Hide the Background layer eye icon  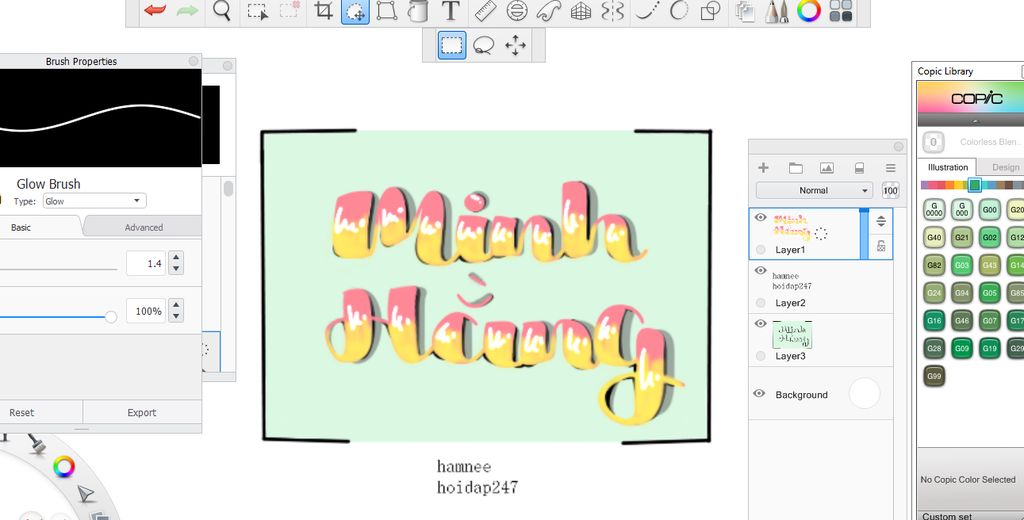pyautogui.click(x=759, y=394)
